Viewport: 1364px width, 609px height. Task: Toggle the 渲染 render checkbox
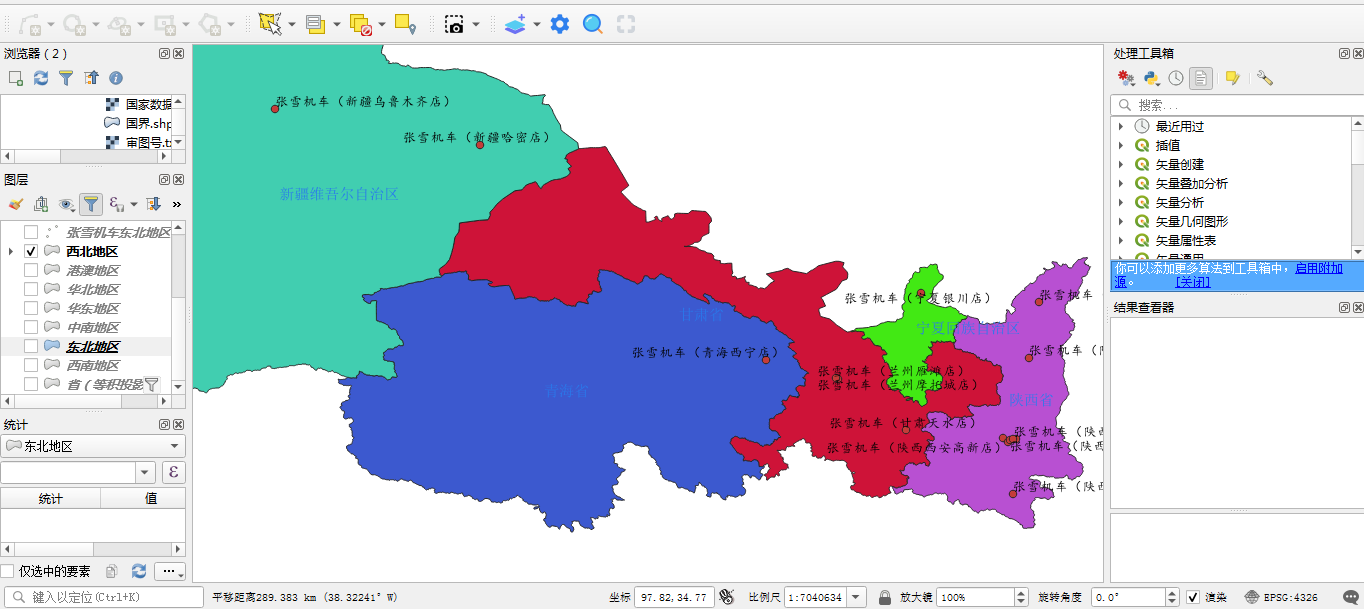point(1193,597)
